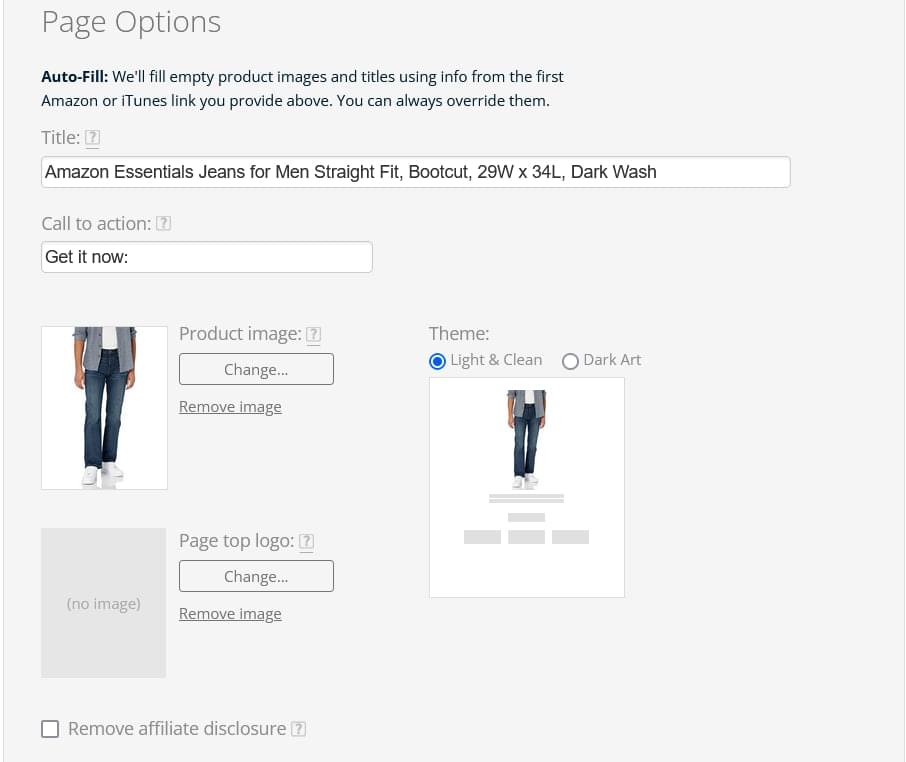Viewport: 906px width, 762px height.
Task: Open the Product image help icon
Action: [x=313, y=334]
